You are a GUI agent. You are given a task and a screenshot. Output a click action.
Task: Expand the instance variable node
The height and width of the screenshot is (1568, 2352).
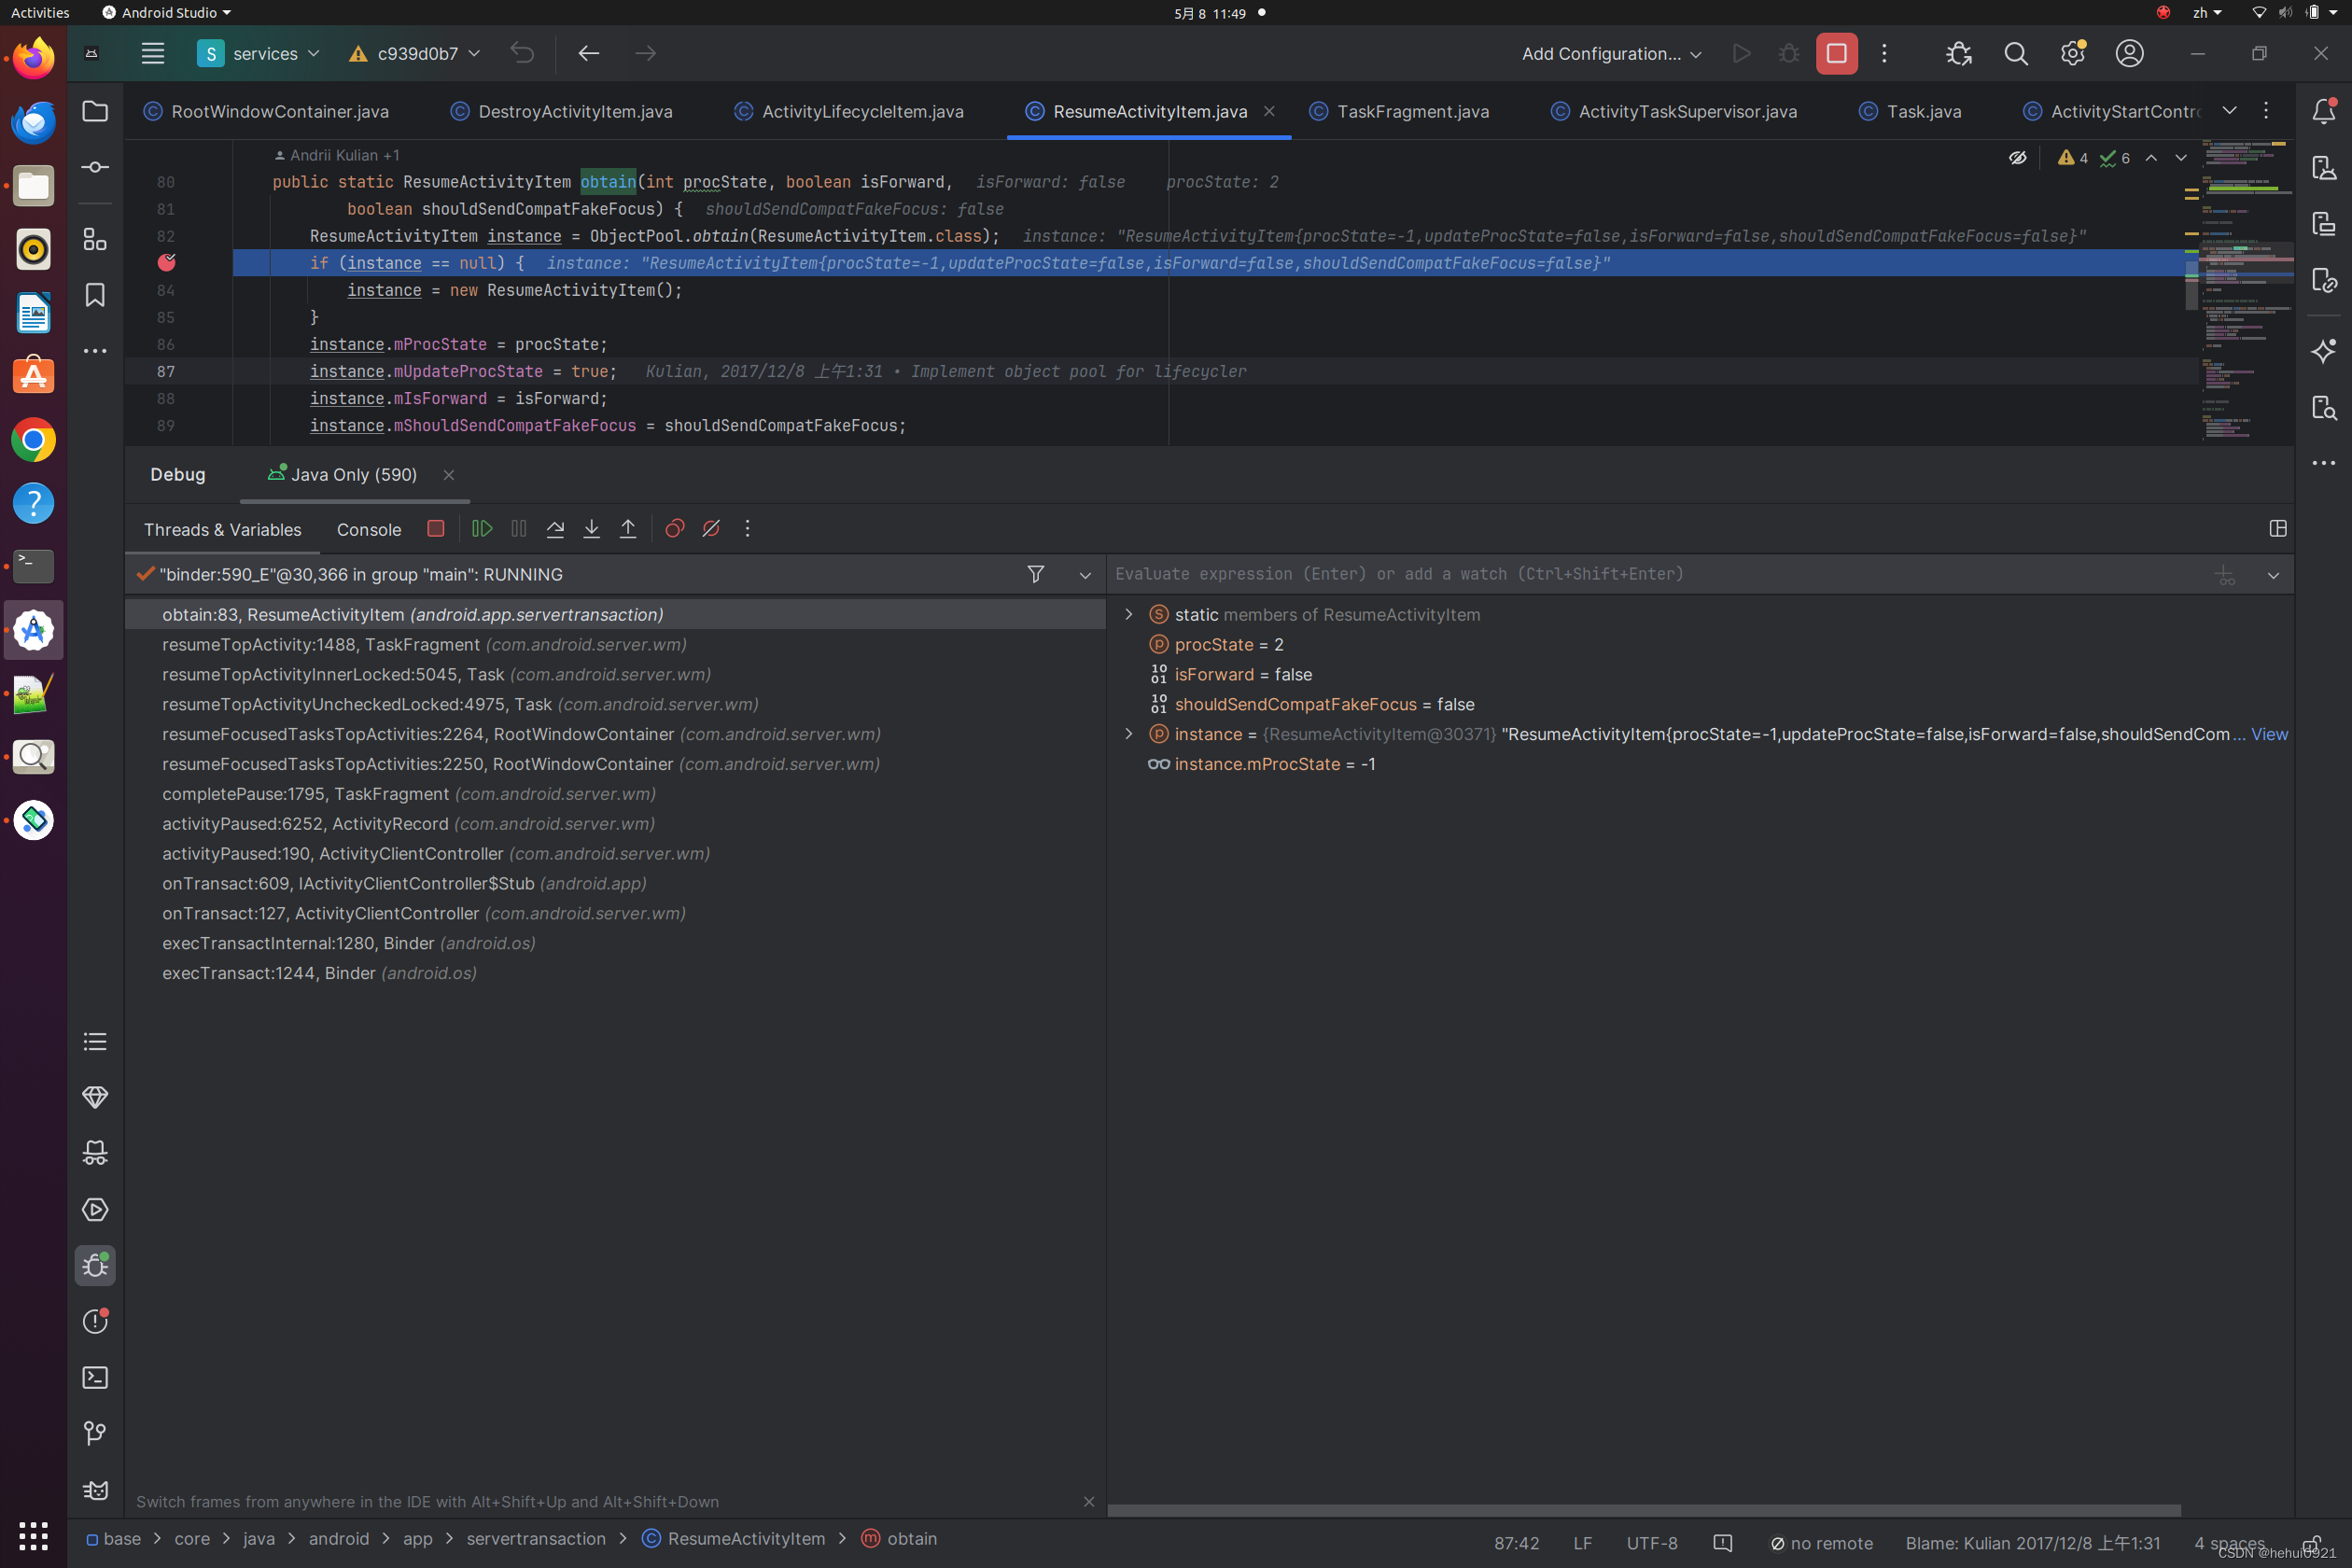click(x=1129, y=734)
